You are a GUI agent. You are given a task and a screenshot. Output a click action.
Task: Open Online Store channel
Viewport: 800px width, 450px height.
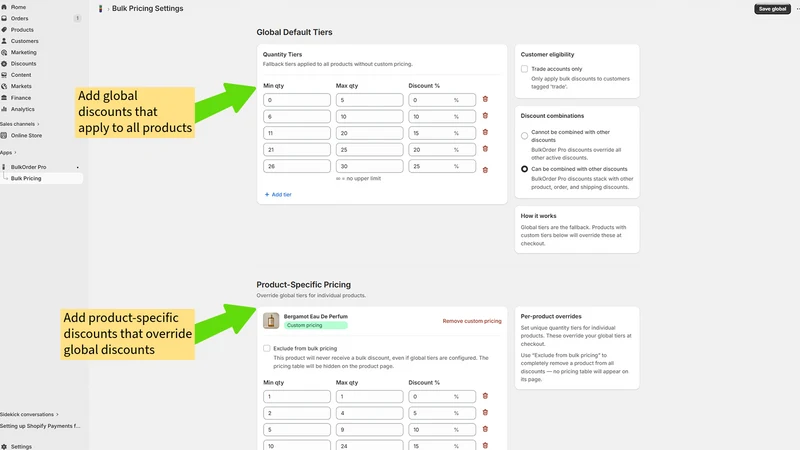27,136
